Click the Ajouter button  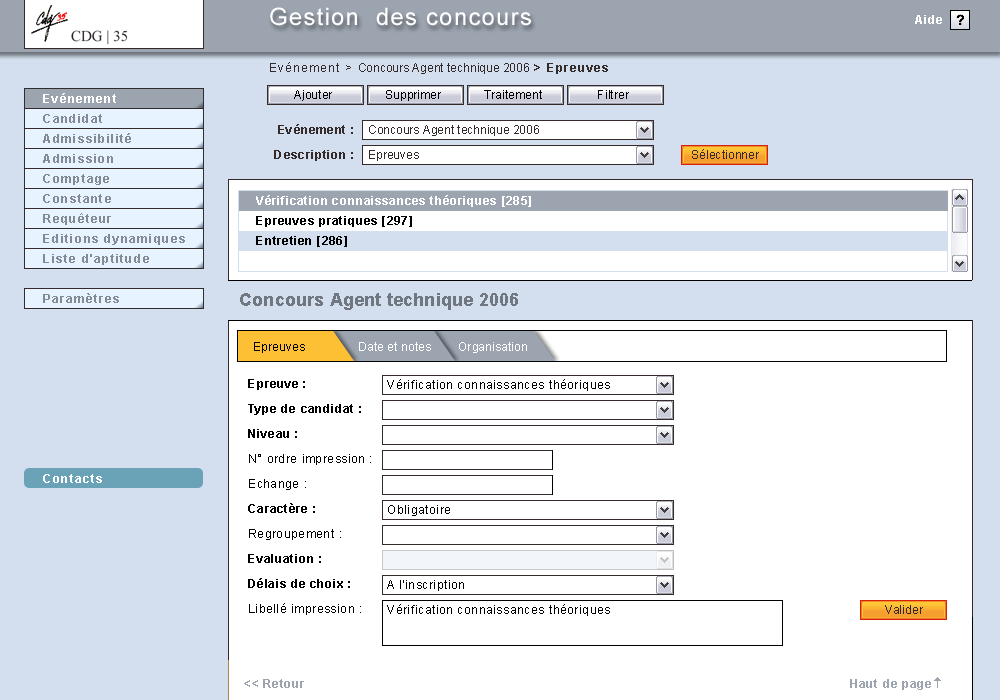coord(315,95)
